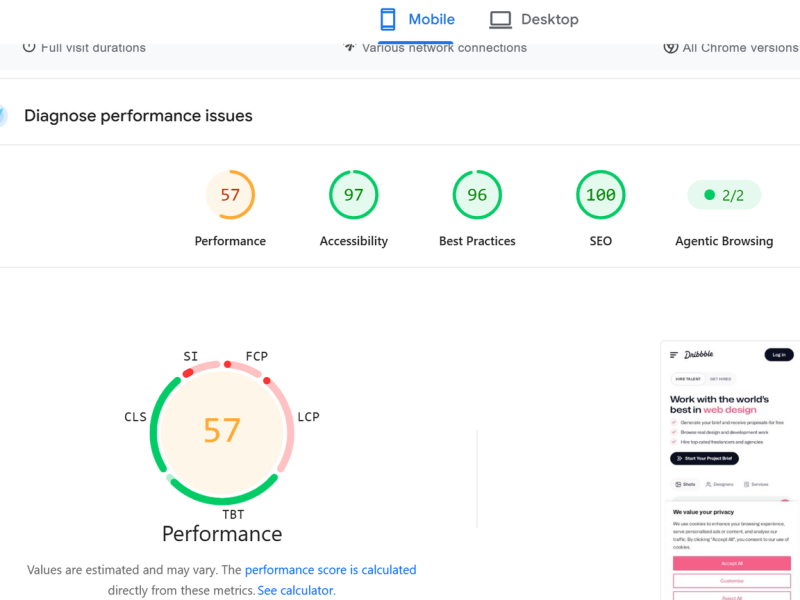Click the SEO category label
Image resolution: width=800 pixels, height=600 pixels.
(601, 241)
